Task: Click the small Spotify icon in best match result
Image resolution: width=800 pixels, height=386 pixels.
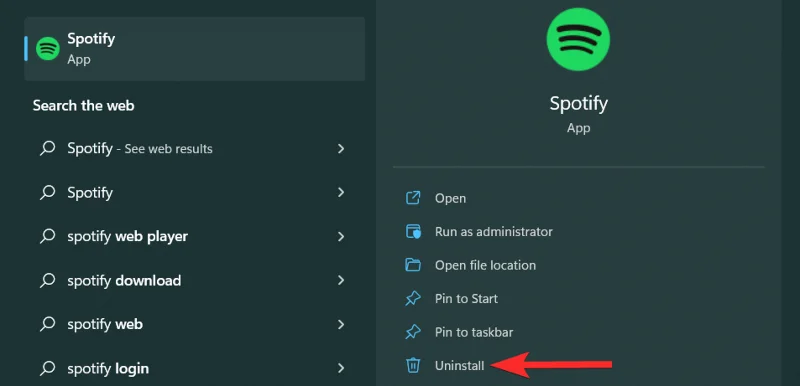Action: 48,48
